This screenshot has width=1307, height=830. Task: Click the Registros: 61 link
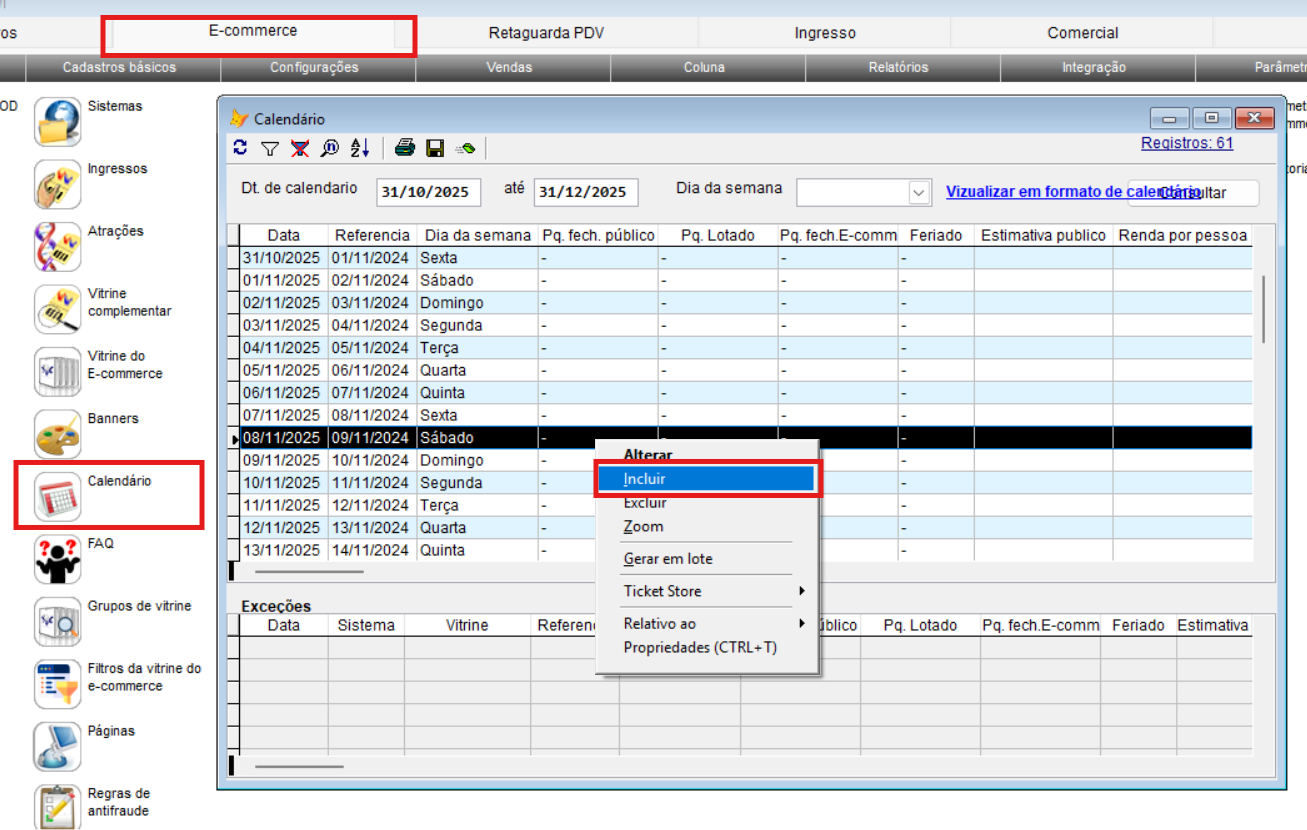pos(1187,143)
